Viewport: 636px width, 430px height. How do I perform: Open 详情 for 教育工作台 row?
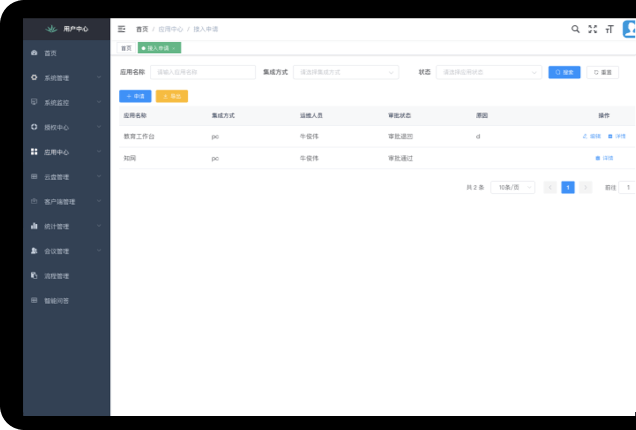coord(617,136)
